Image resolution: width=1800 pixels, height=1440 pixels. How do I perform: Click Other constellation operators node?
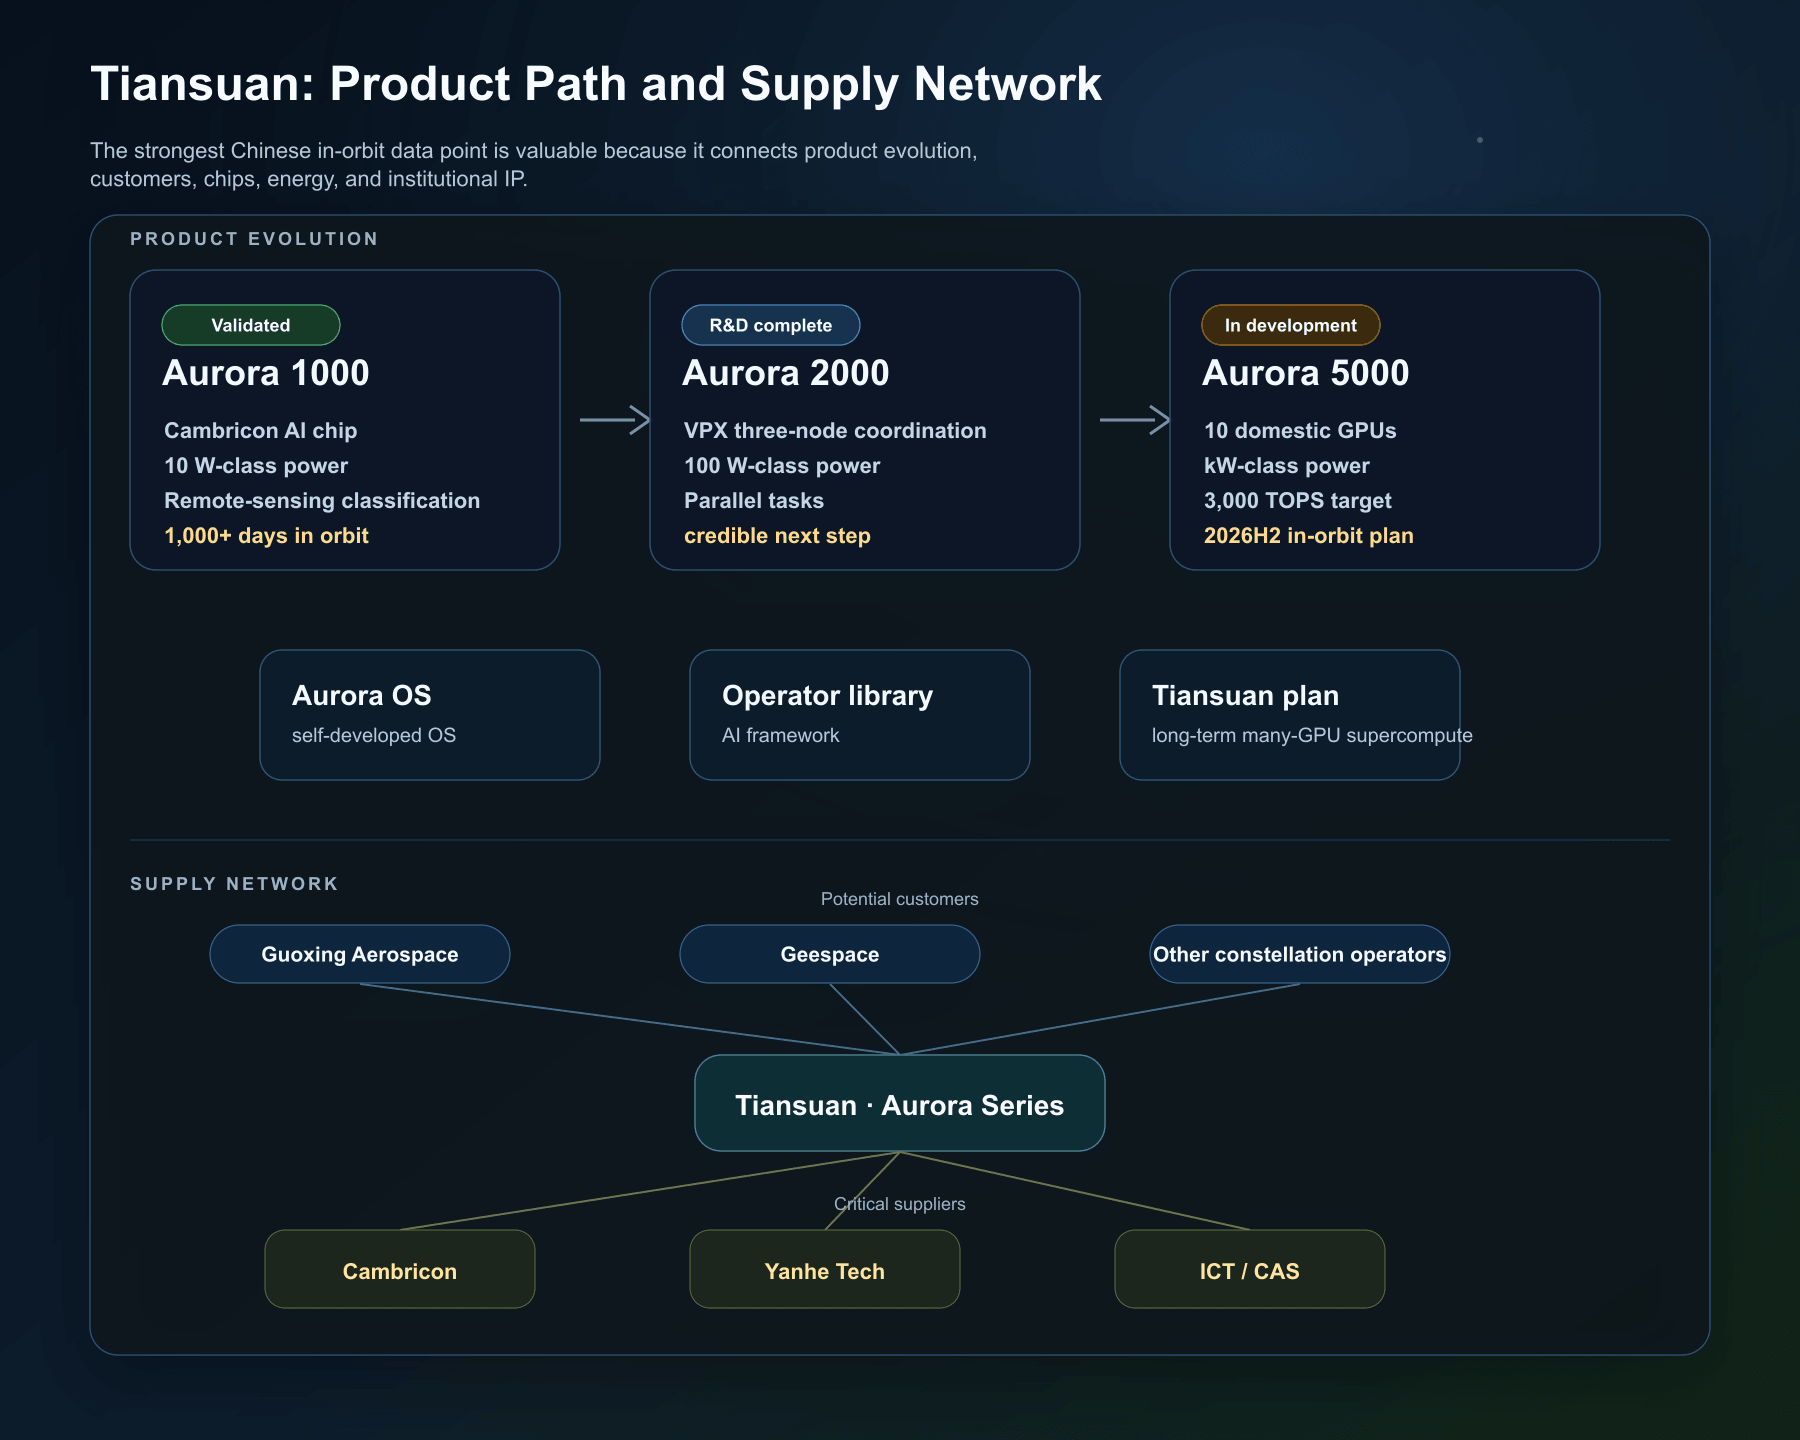(x=1300, y=954)
